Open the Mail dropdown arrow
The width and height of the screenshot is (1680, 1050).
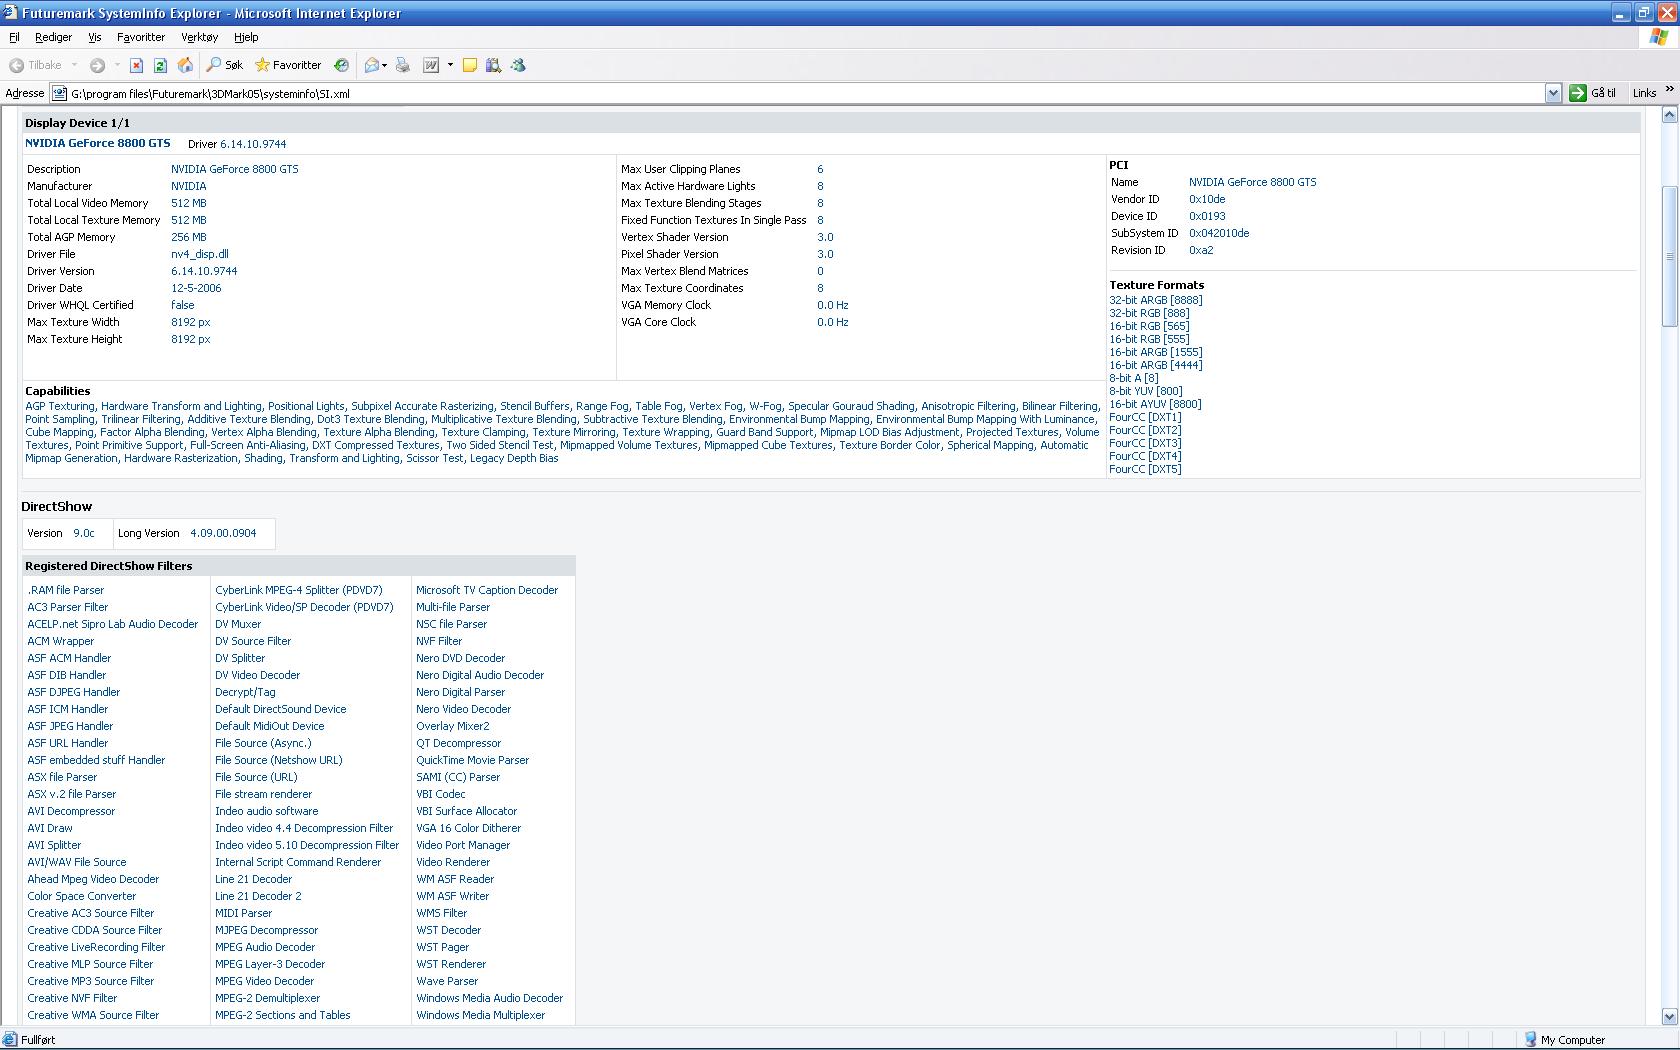(x=386, y=65)
